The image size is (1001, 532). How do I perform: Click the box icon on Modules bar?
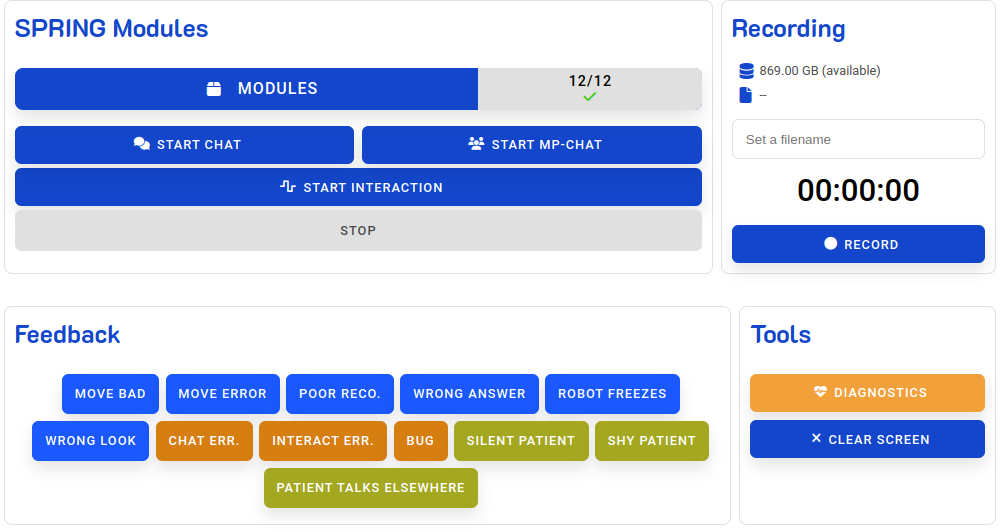point(214,89)
